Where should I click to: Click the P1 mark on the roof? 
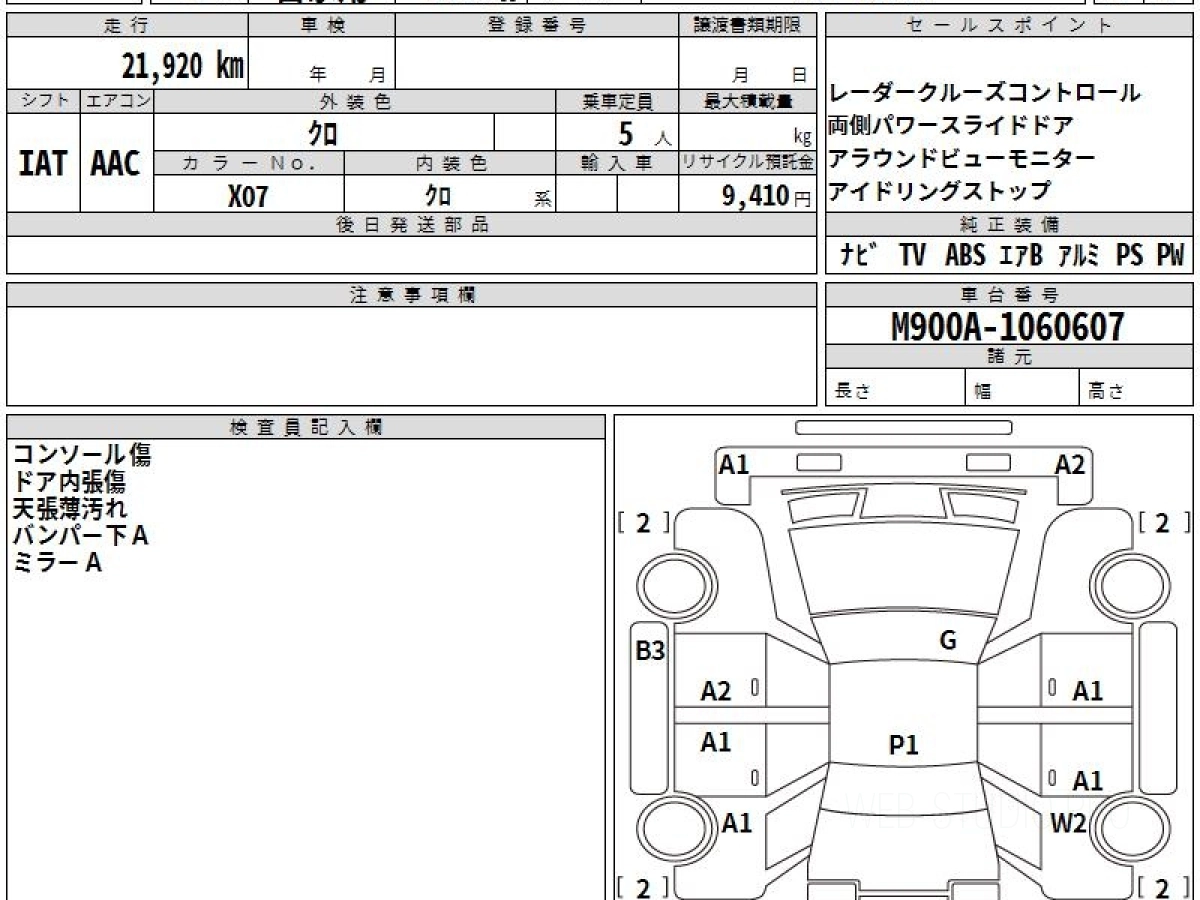(903, 744)
